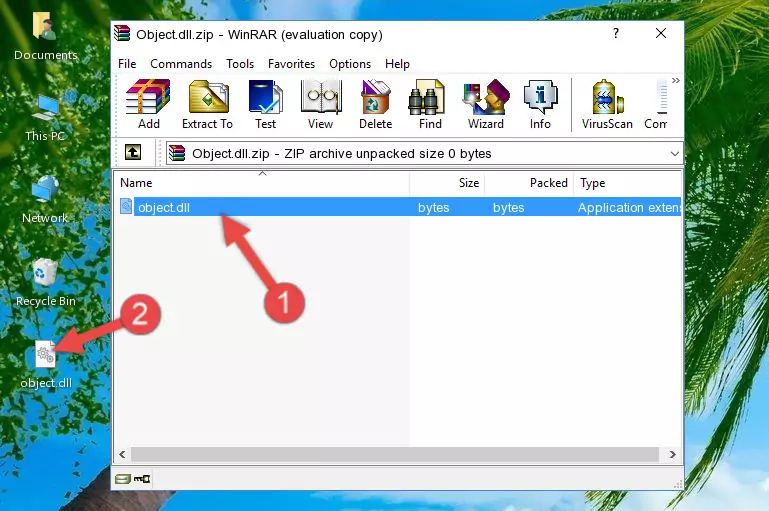Select the object.dll row in archive list
This screenshot has width=769, height=511.
point(398,207)
